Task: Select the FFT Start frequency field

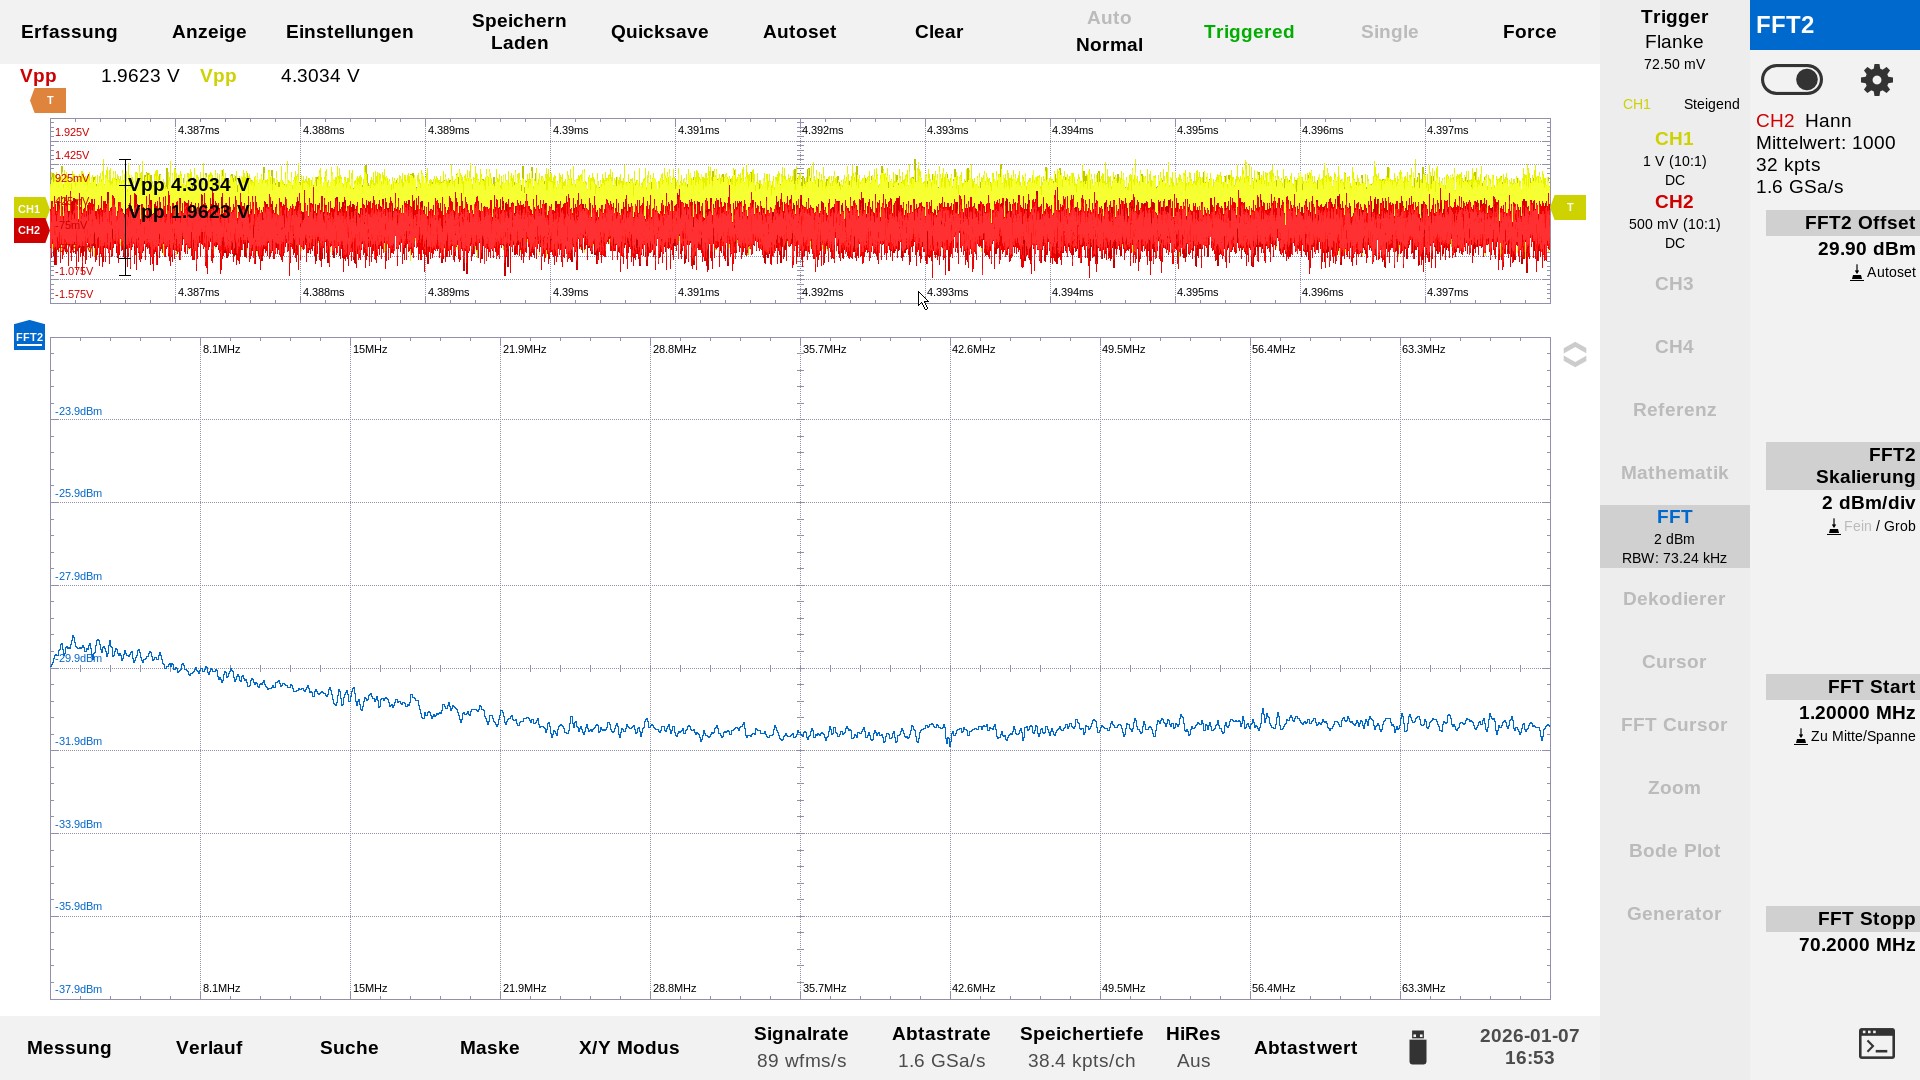Action: tap(1855, 712)
